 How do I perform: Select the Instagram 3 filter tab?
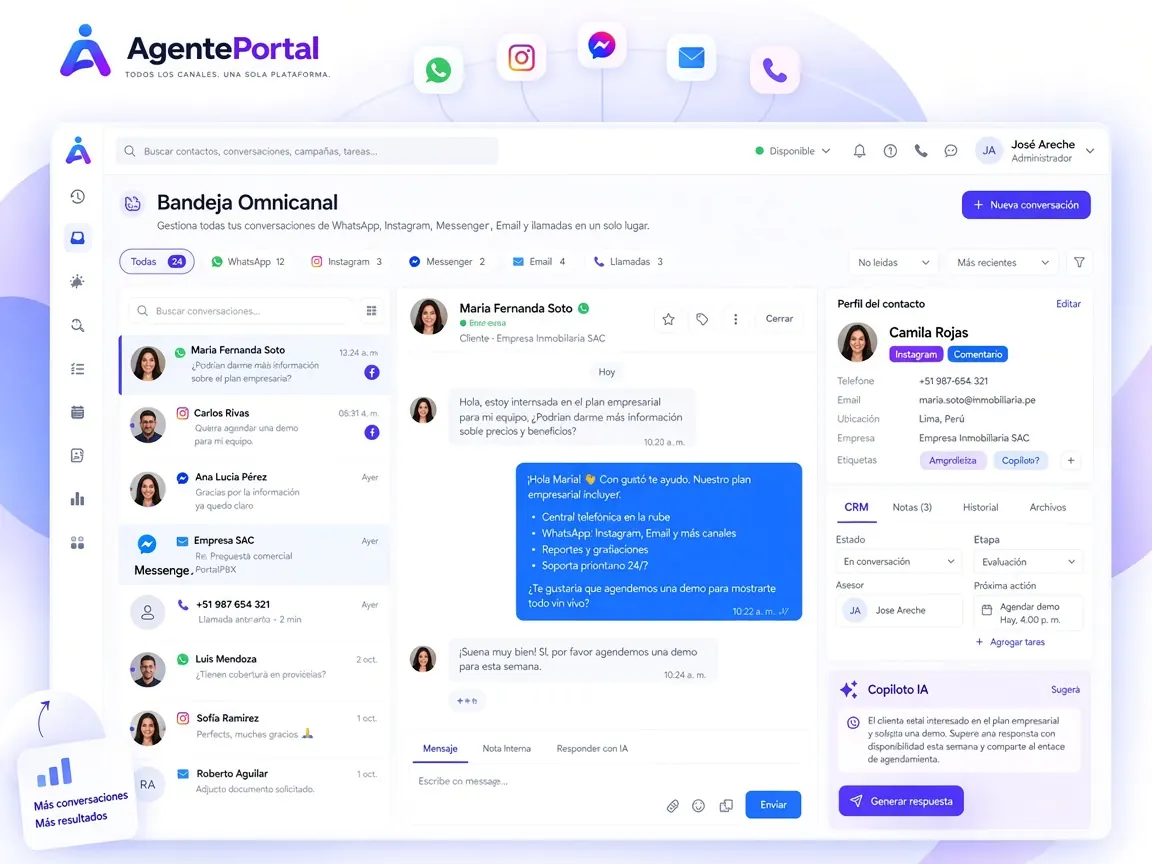pyautogui.click(x=346, y=262)
